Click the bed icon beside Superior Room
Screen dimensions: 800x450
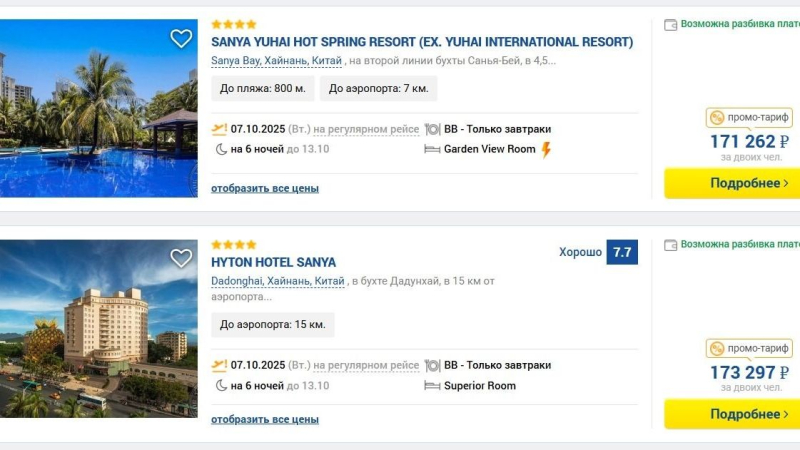432,386
